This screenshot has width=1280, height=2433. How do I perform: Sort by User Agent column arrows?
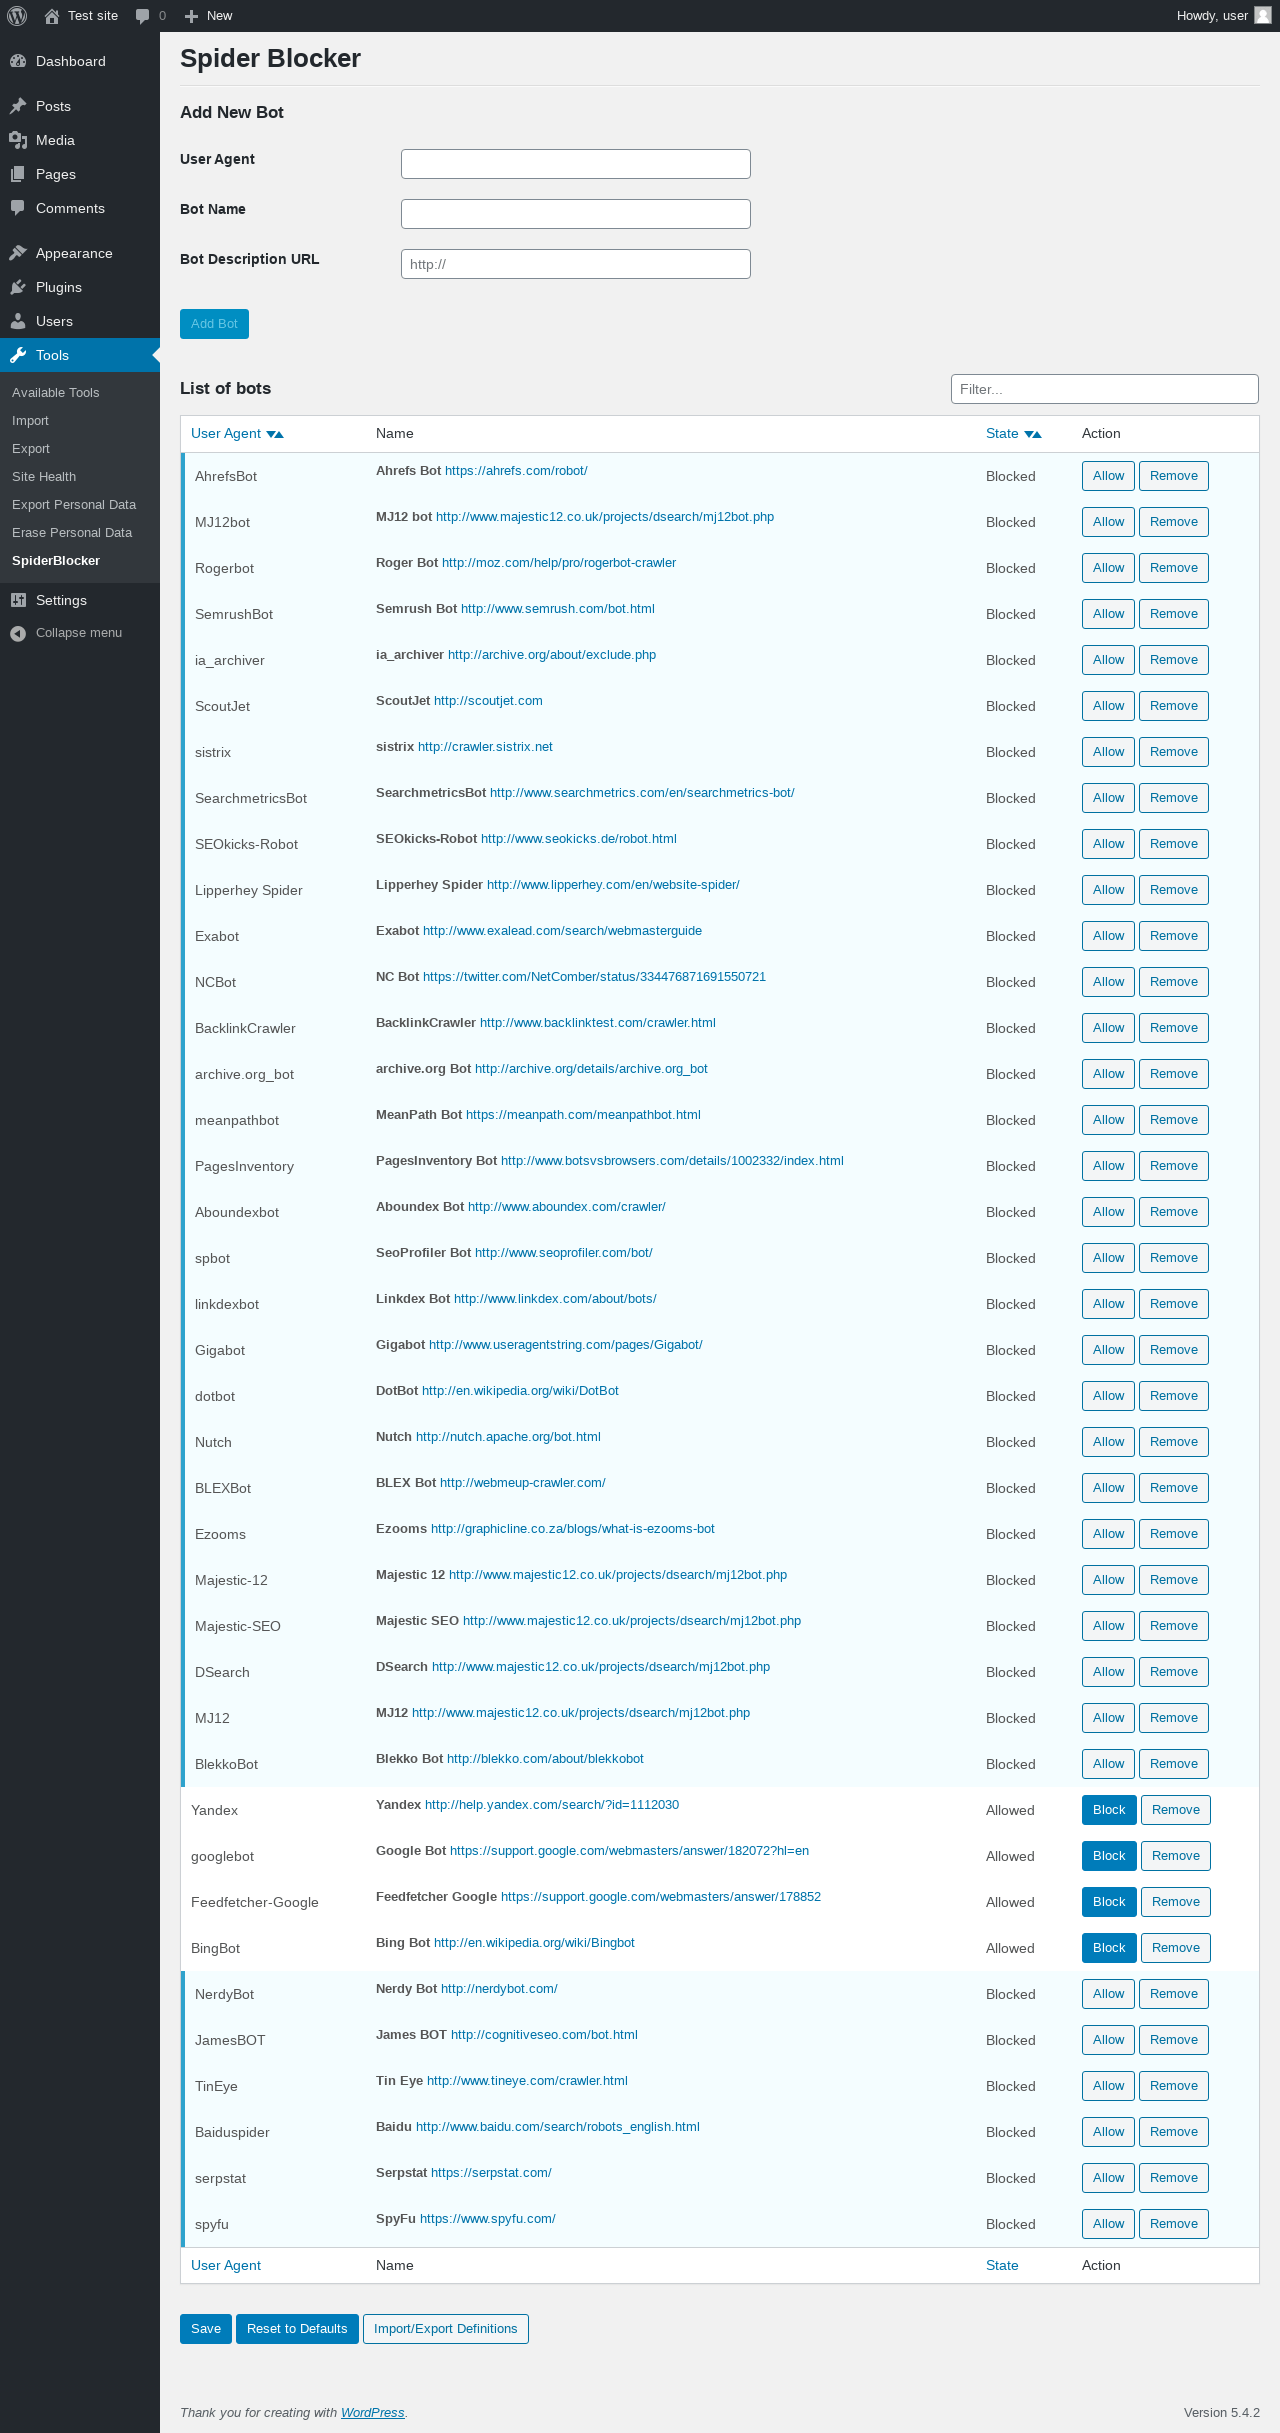pos(275,434)
